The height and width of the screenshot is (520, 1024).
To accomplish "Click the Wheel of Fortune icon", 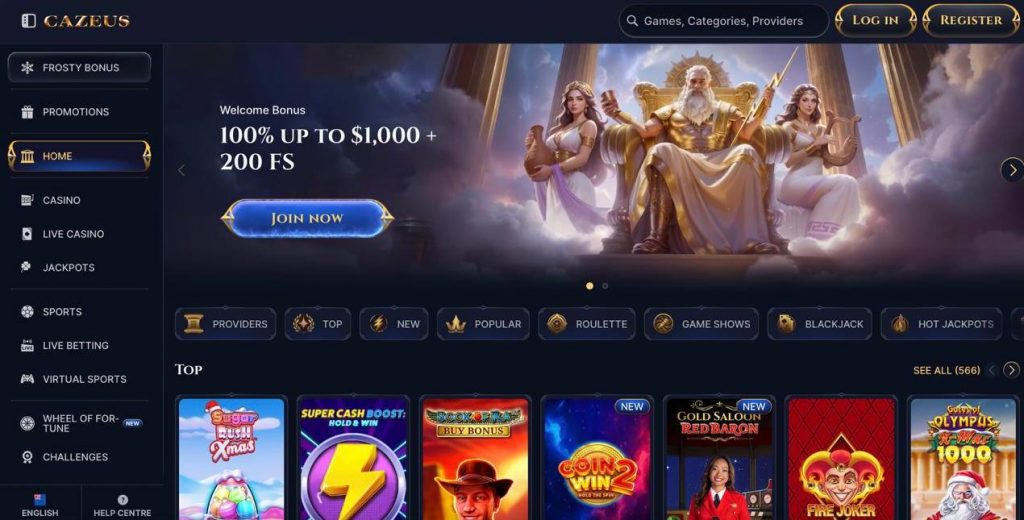I will click(x=27, y=423).
